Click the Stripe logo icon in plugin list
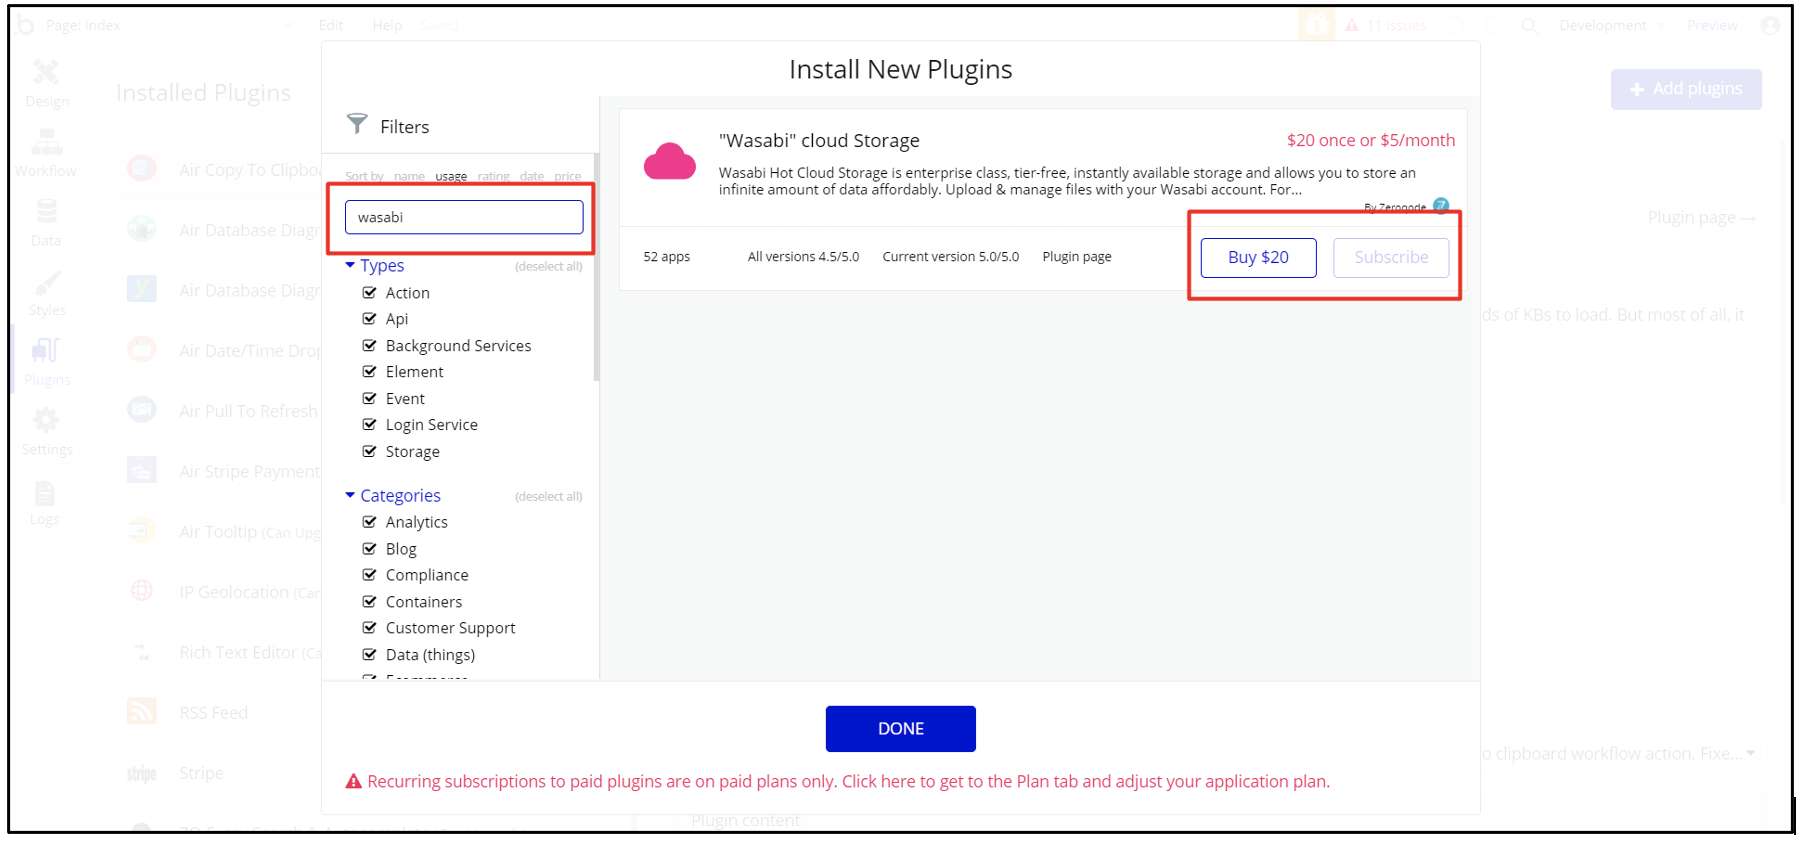Image resolution: width=1802 pixels, height=842 pixels. click(142, 773)
